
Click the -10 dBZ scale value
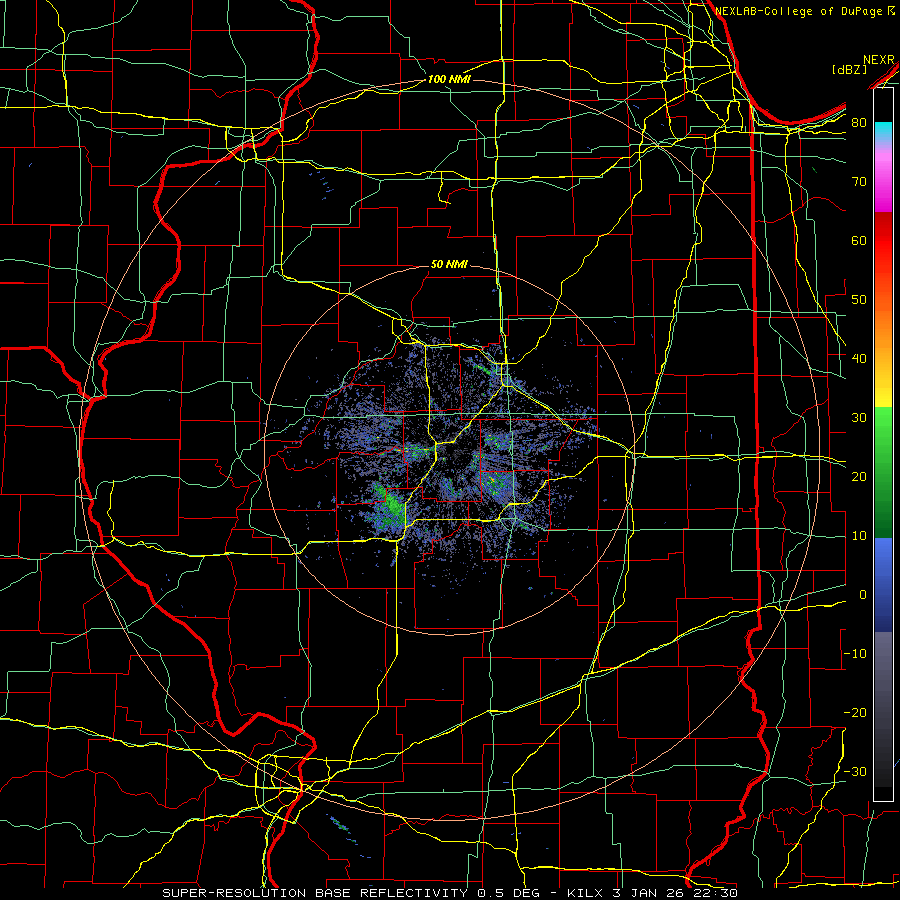point(855,653)
